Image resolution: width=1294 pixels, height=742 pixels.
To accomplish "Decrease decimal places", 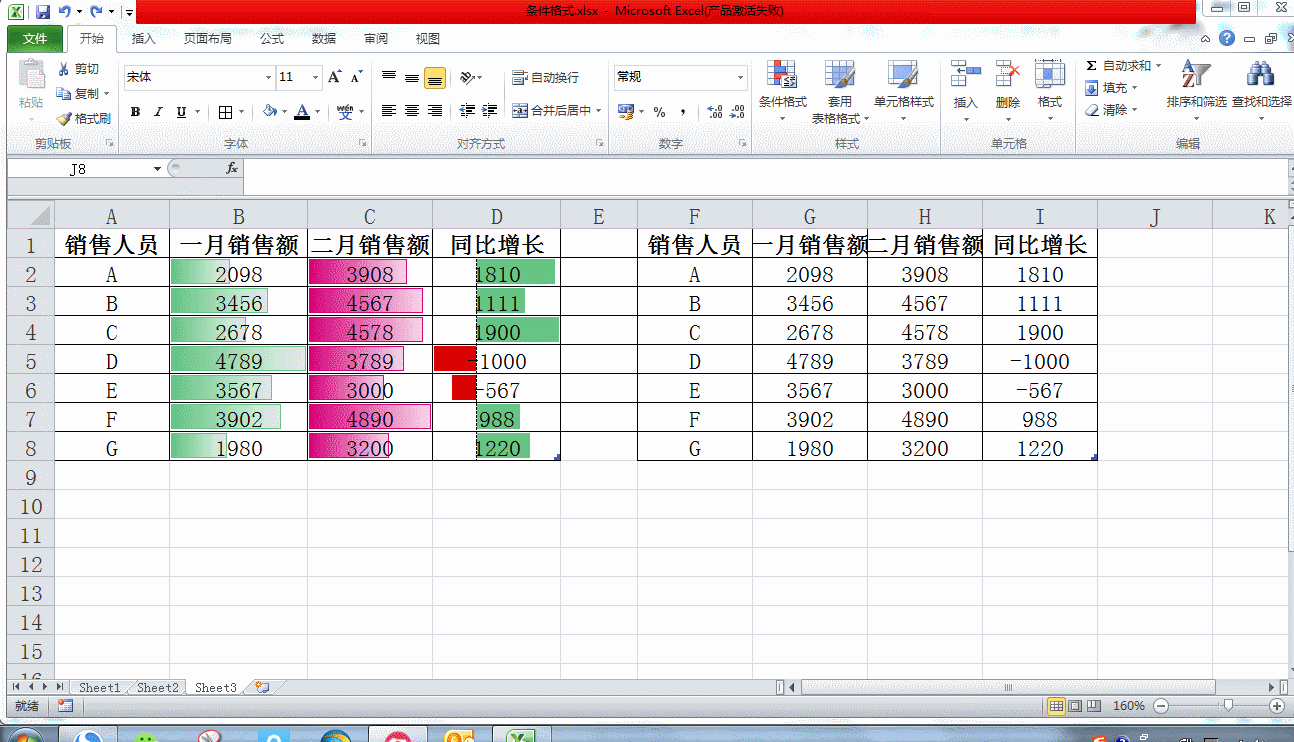I will (x=738, y=112).
